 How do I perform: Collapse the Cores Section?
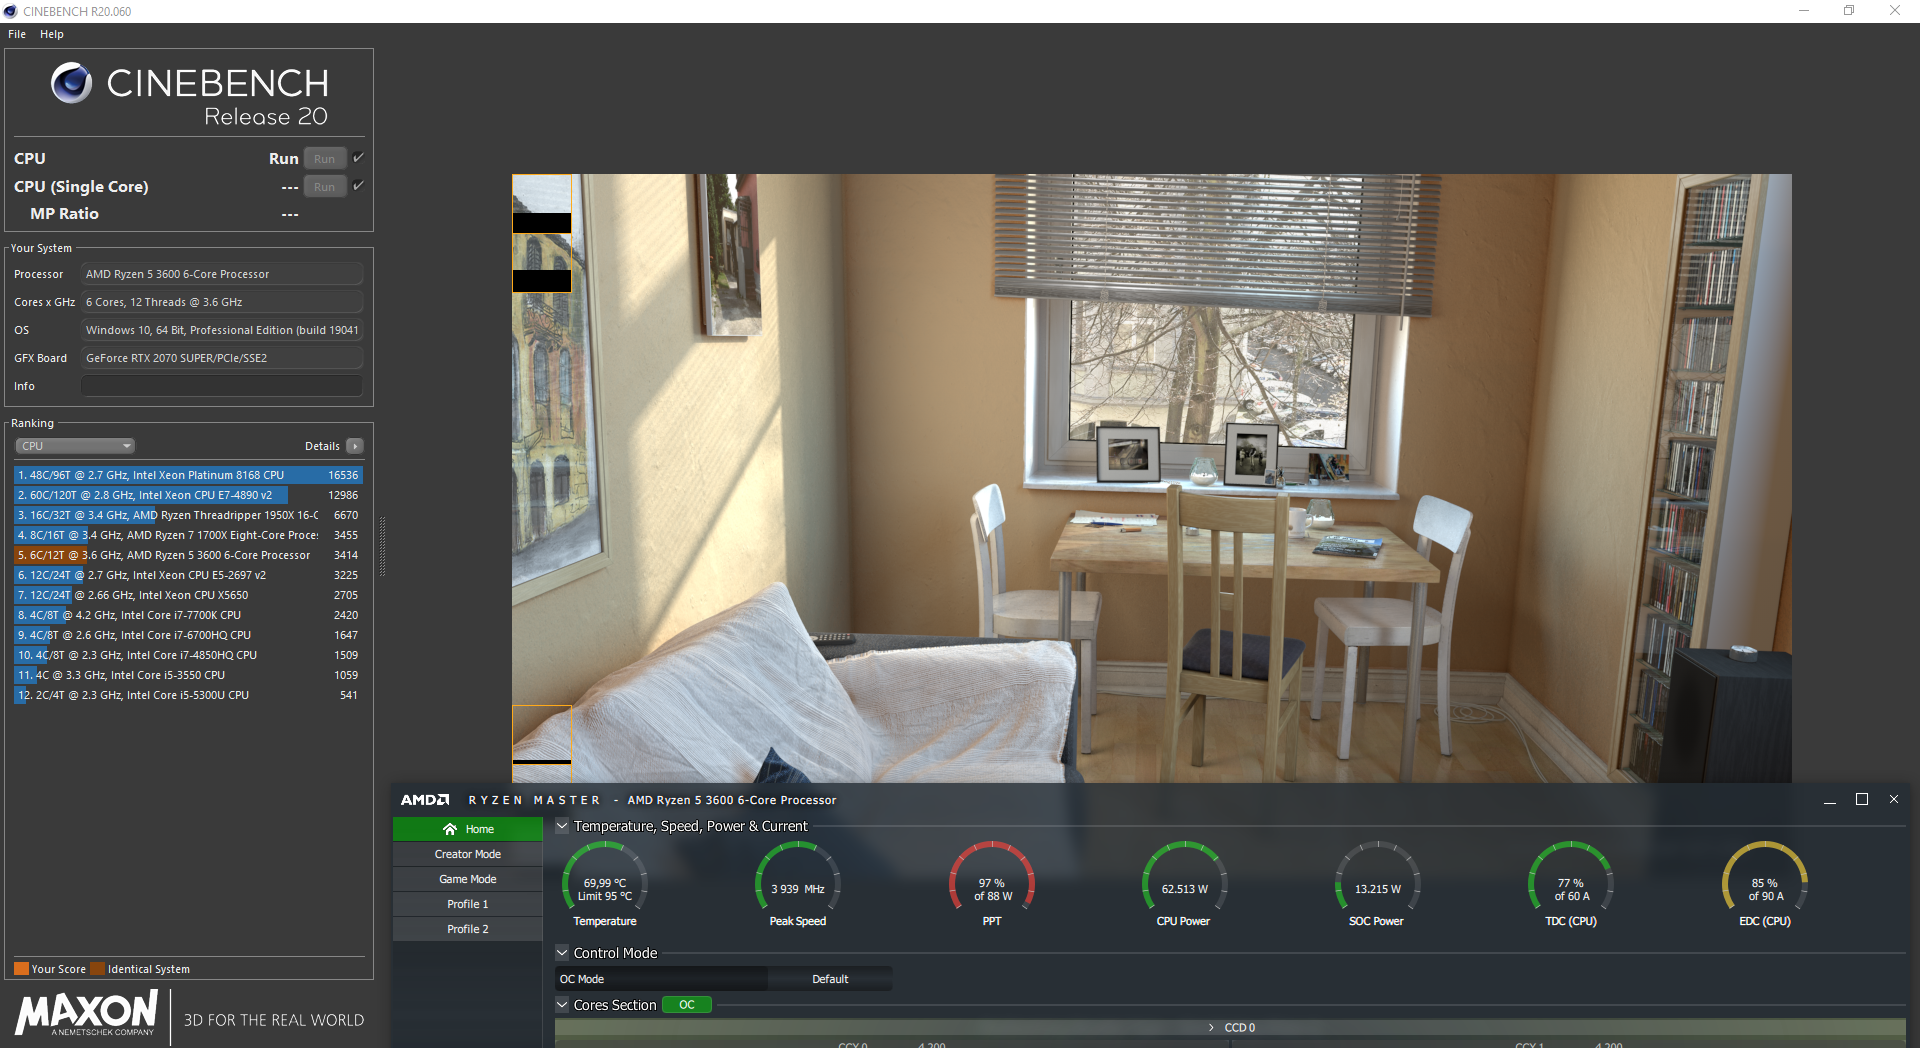coord(562,1005)
